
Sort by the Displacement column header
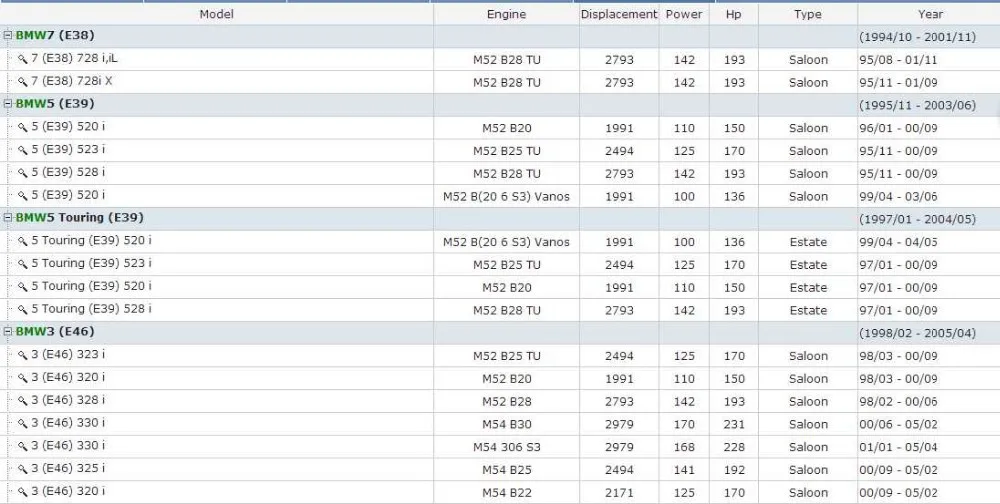619,14
